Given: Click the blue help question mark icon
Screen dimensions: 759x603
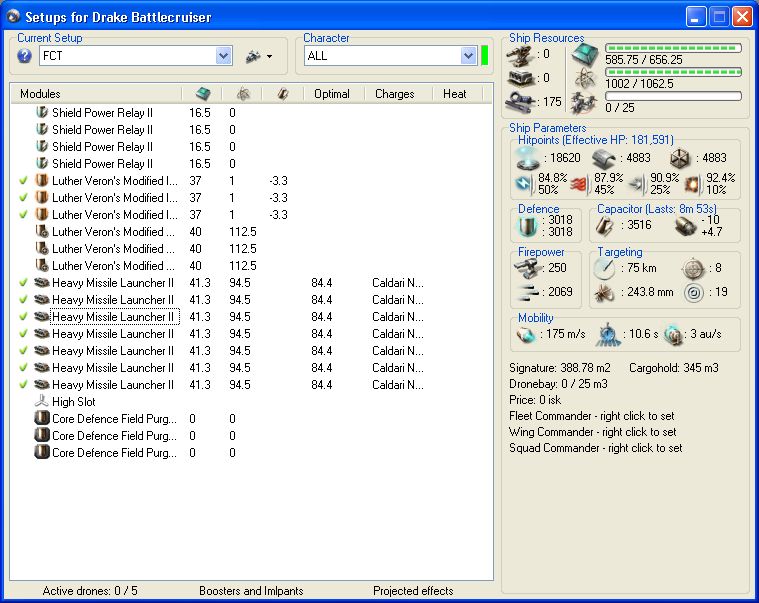Looking at the screenshot, I should 24,56.
